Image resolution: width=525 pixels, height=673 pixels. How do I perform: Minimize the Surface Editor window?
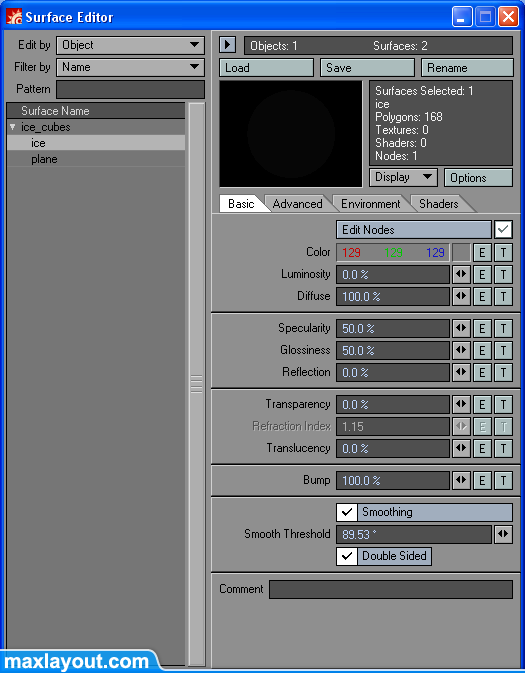(462, 17)
